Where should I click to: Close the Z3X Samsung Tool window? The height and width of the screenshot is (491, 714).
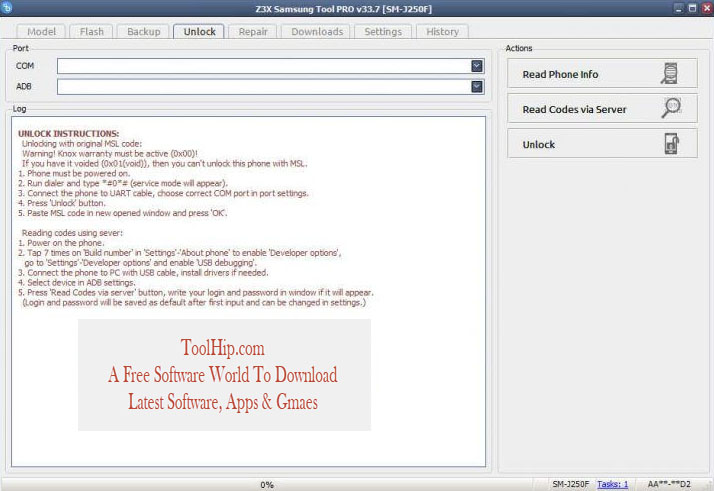(706, 8)
